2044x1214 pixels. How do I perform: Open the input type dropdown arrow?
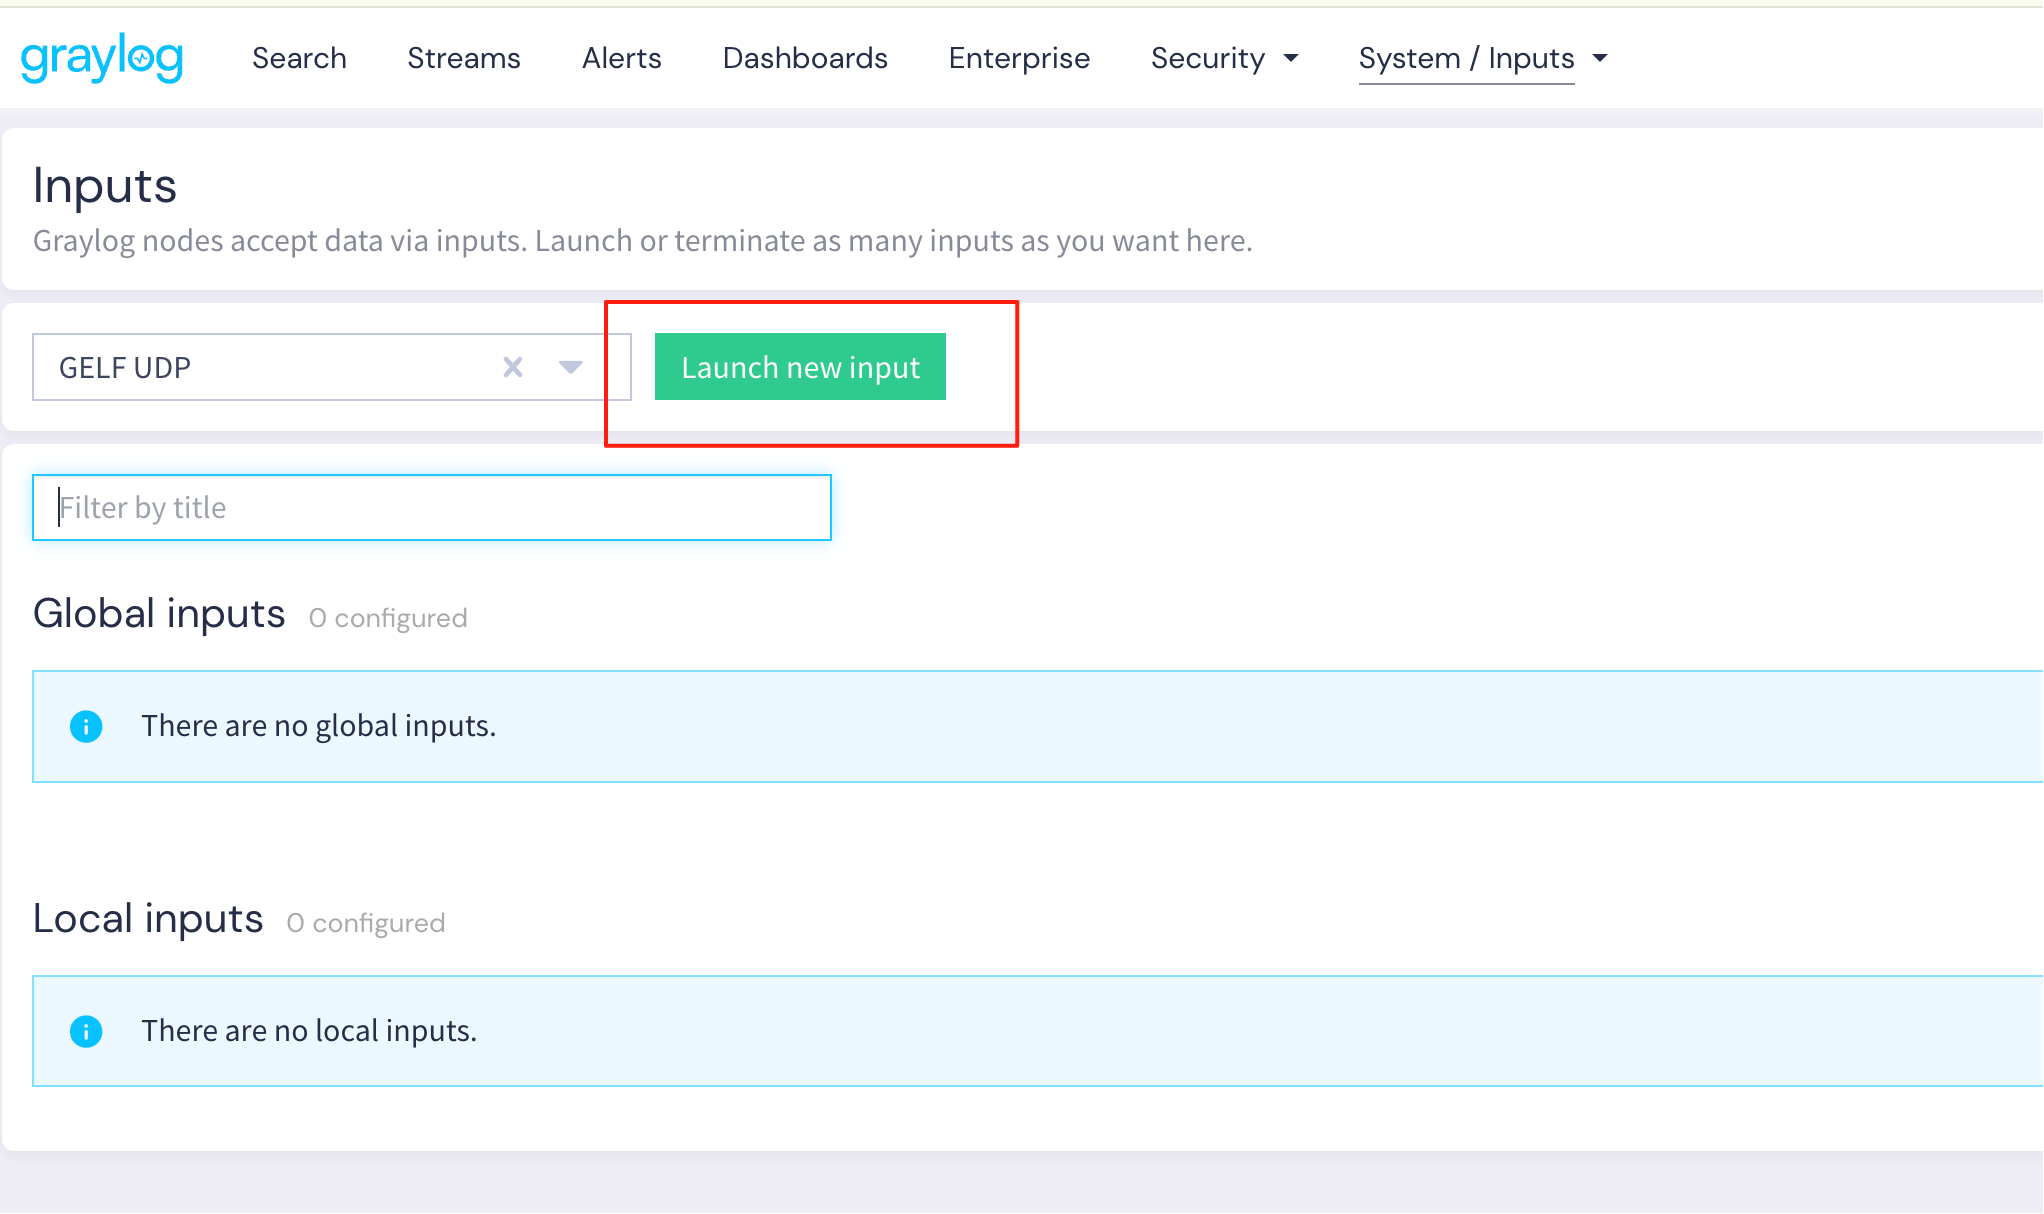tap(571, 367)
